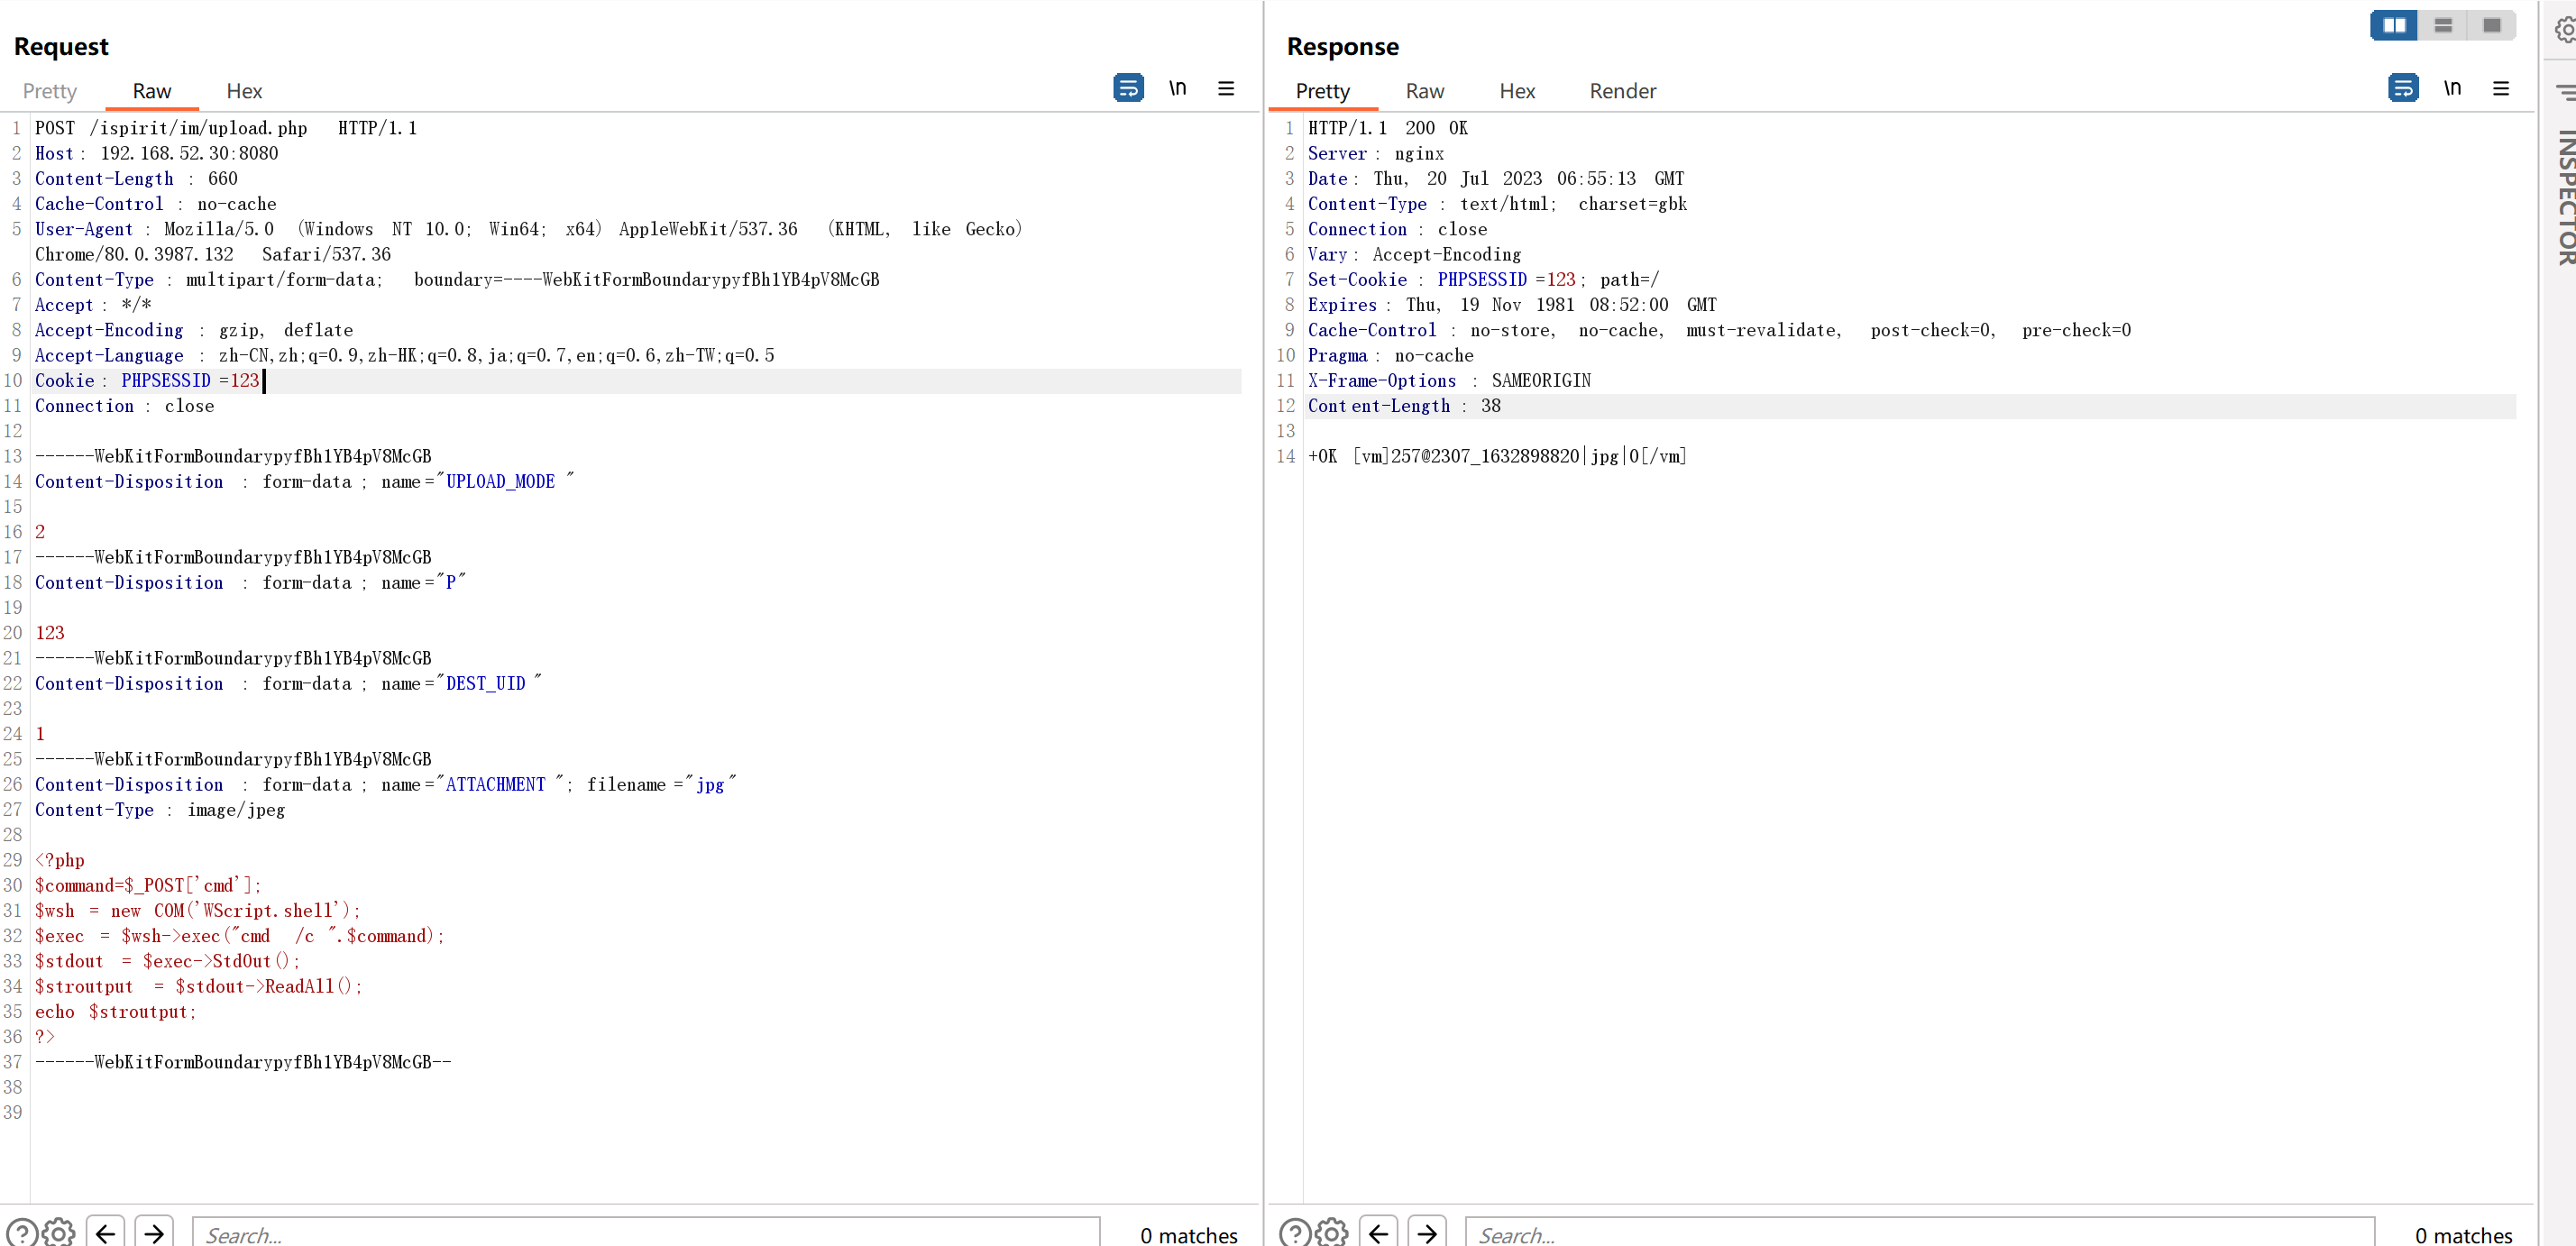Viewport: 2576px width, 1246px height.
Task: Click HTTP/1.1 200 OK status line
Action: (1388, 128)
